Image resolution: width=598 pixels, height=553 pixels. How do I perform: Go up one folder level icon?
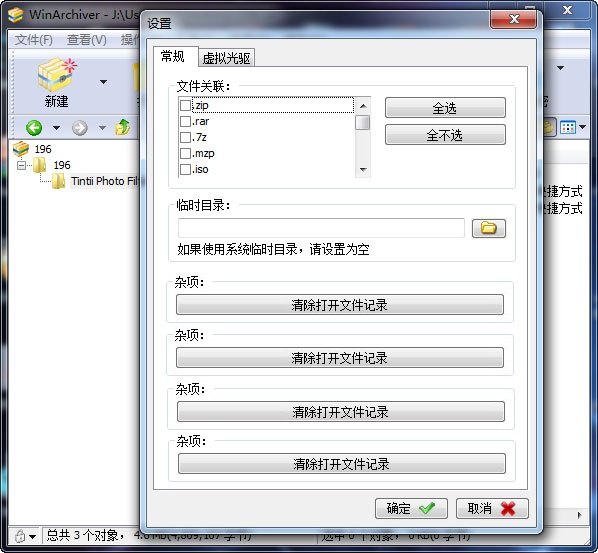(x=122, y=127)
